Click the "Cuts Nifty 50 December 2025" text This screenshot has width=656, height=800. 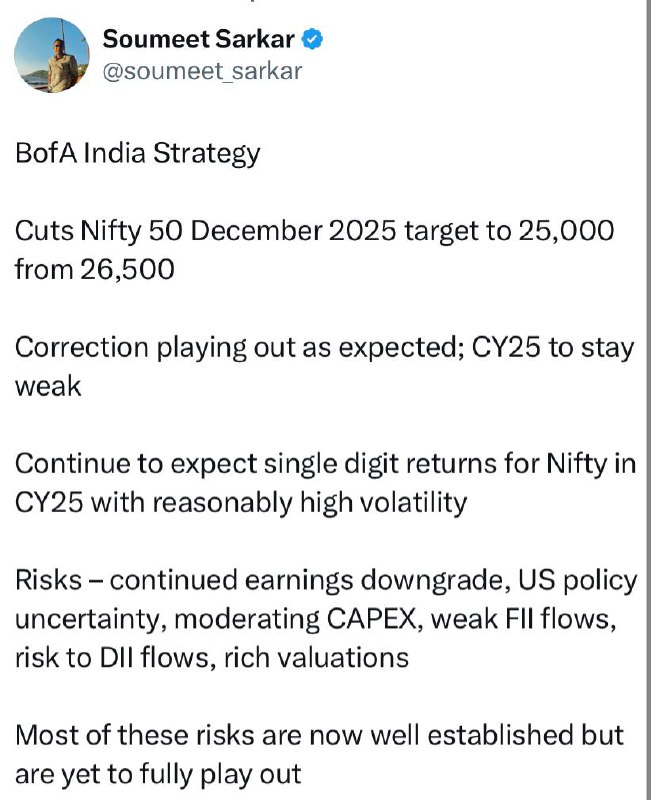tap(206, 231)
